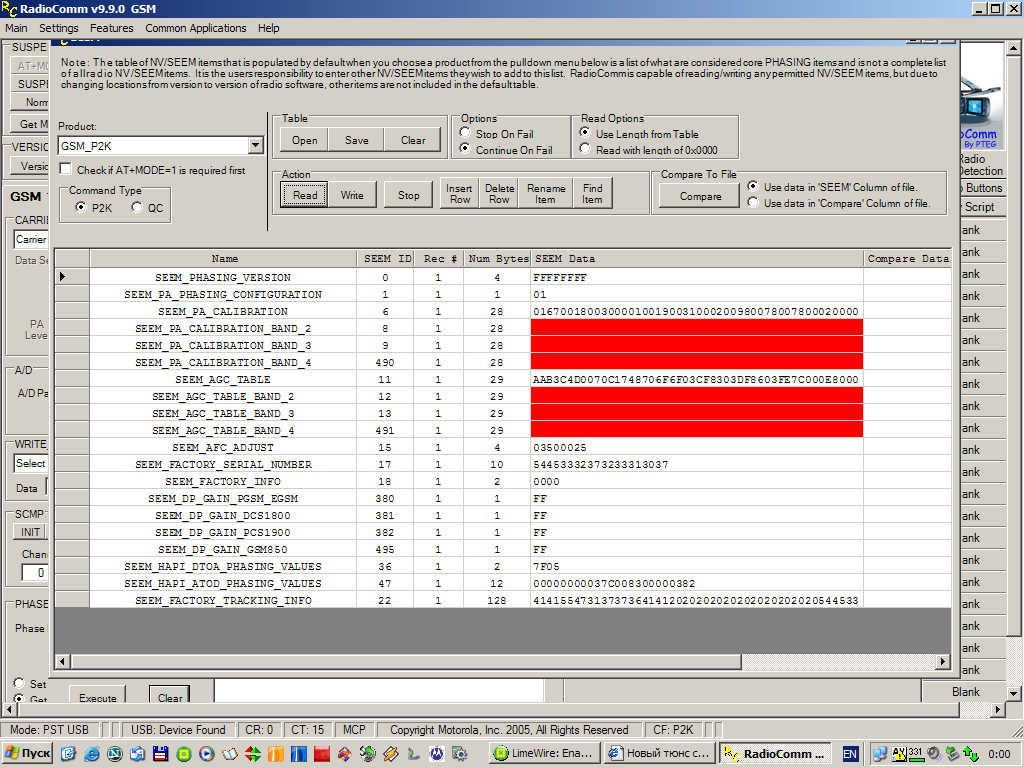Click the Write action button

pyautogui.click(x=352, y=195)
